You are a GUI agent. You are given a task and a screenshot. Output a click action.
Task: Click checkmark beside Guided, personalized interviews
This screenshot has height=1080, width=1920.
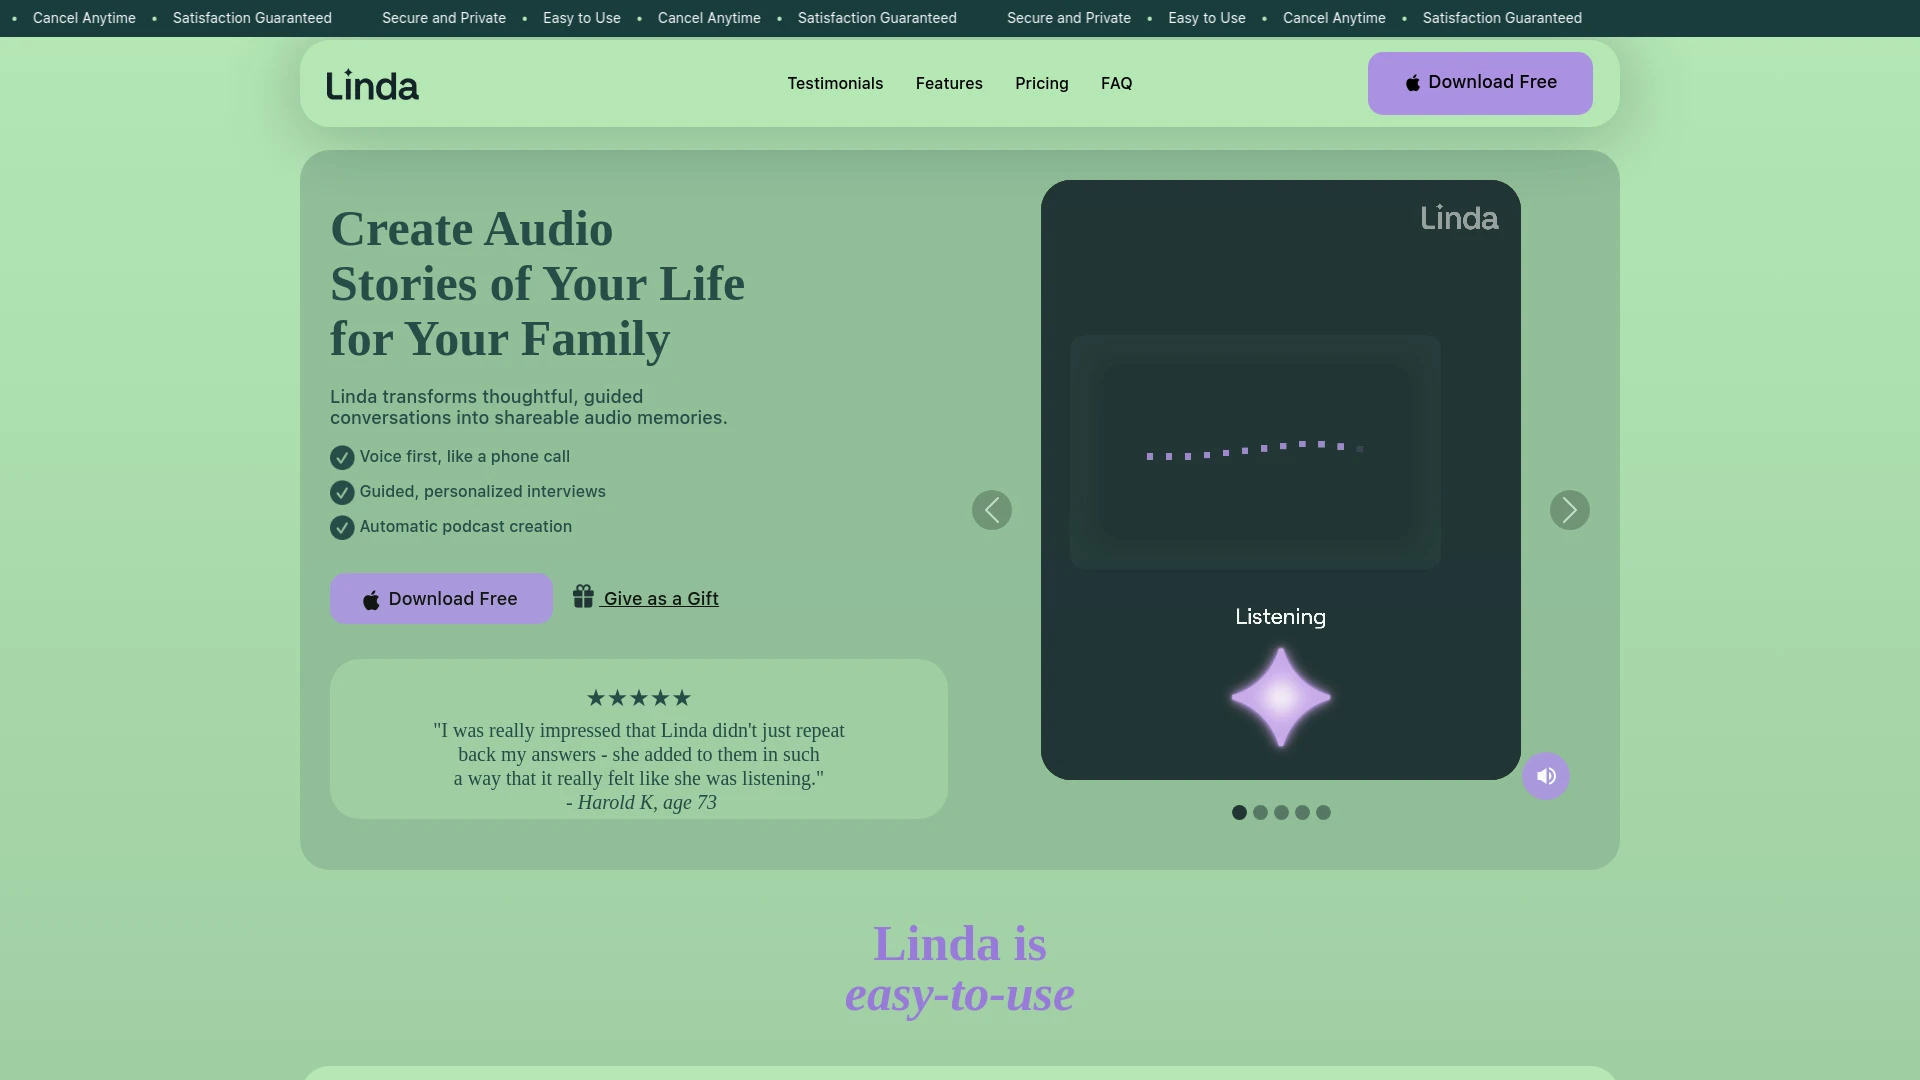pyautogui.click(x=342, y=492)
